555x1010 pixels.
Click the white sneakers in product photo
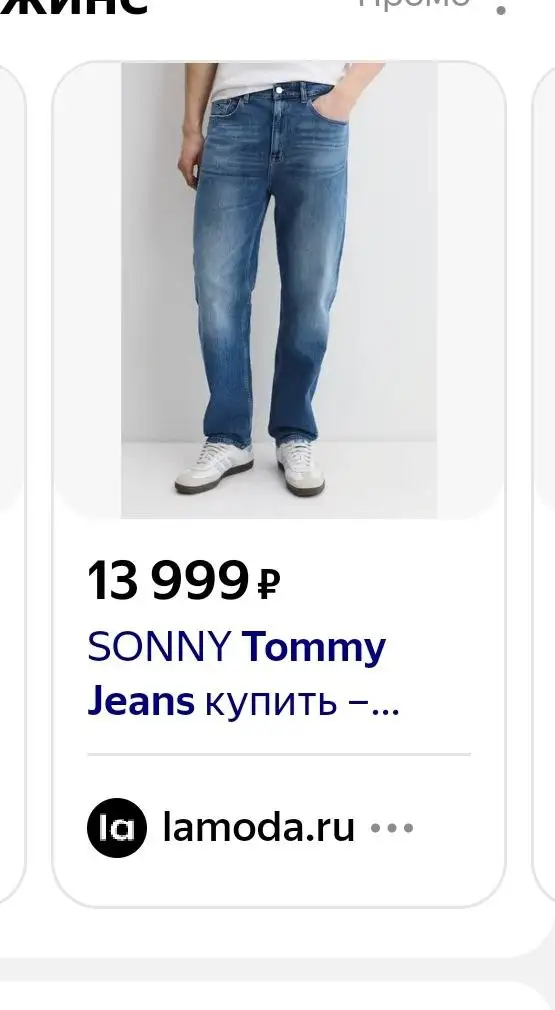click(250, 466)
